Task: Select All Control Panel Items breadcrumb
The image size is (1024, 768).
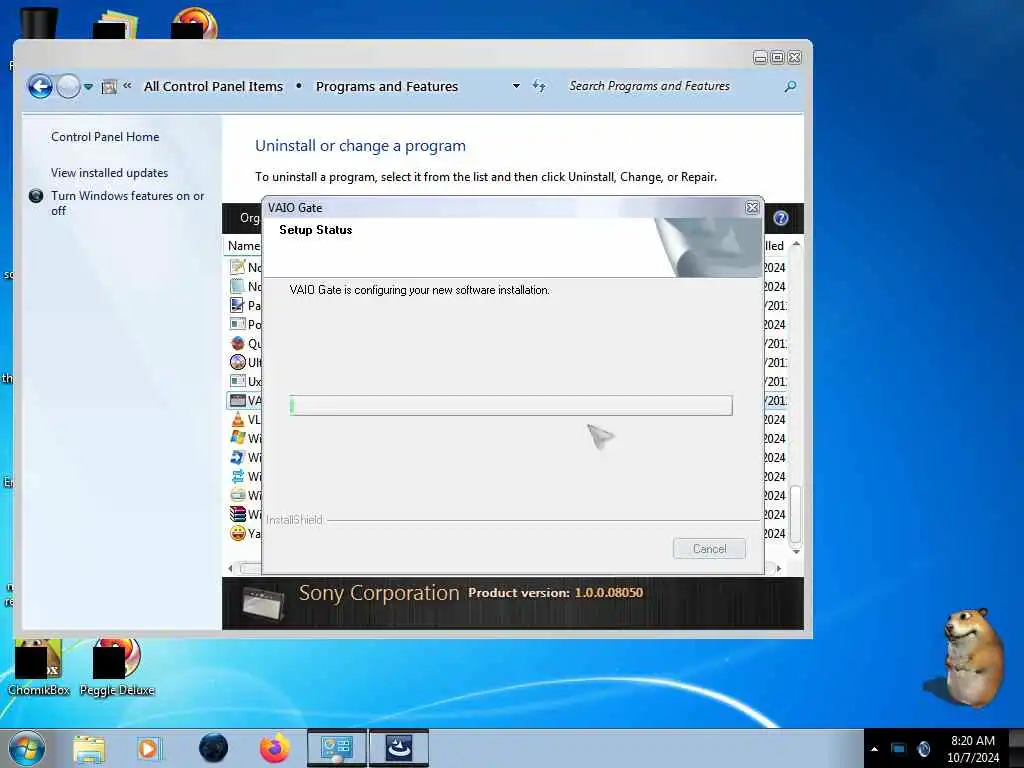Action: tap(213, 86)
